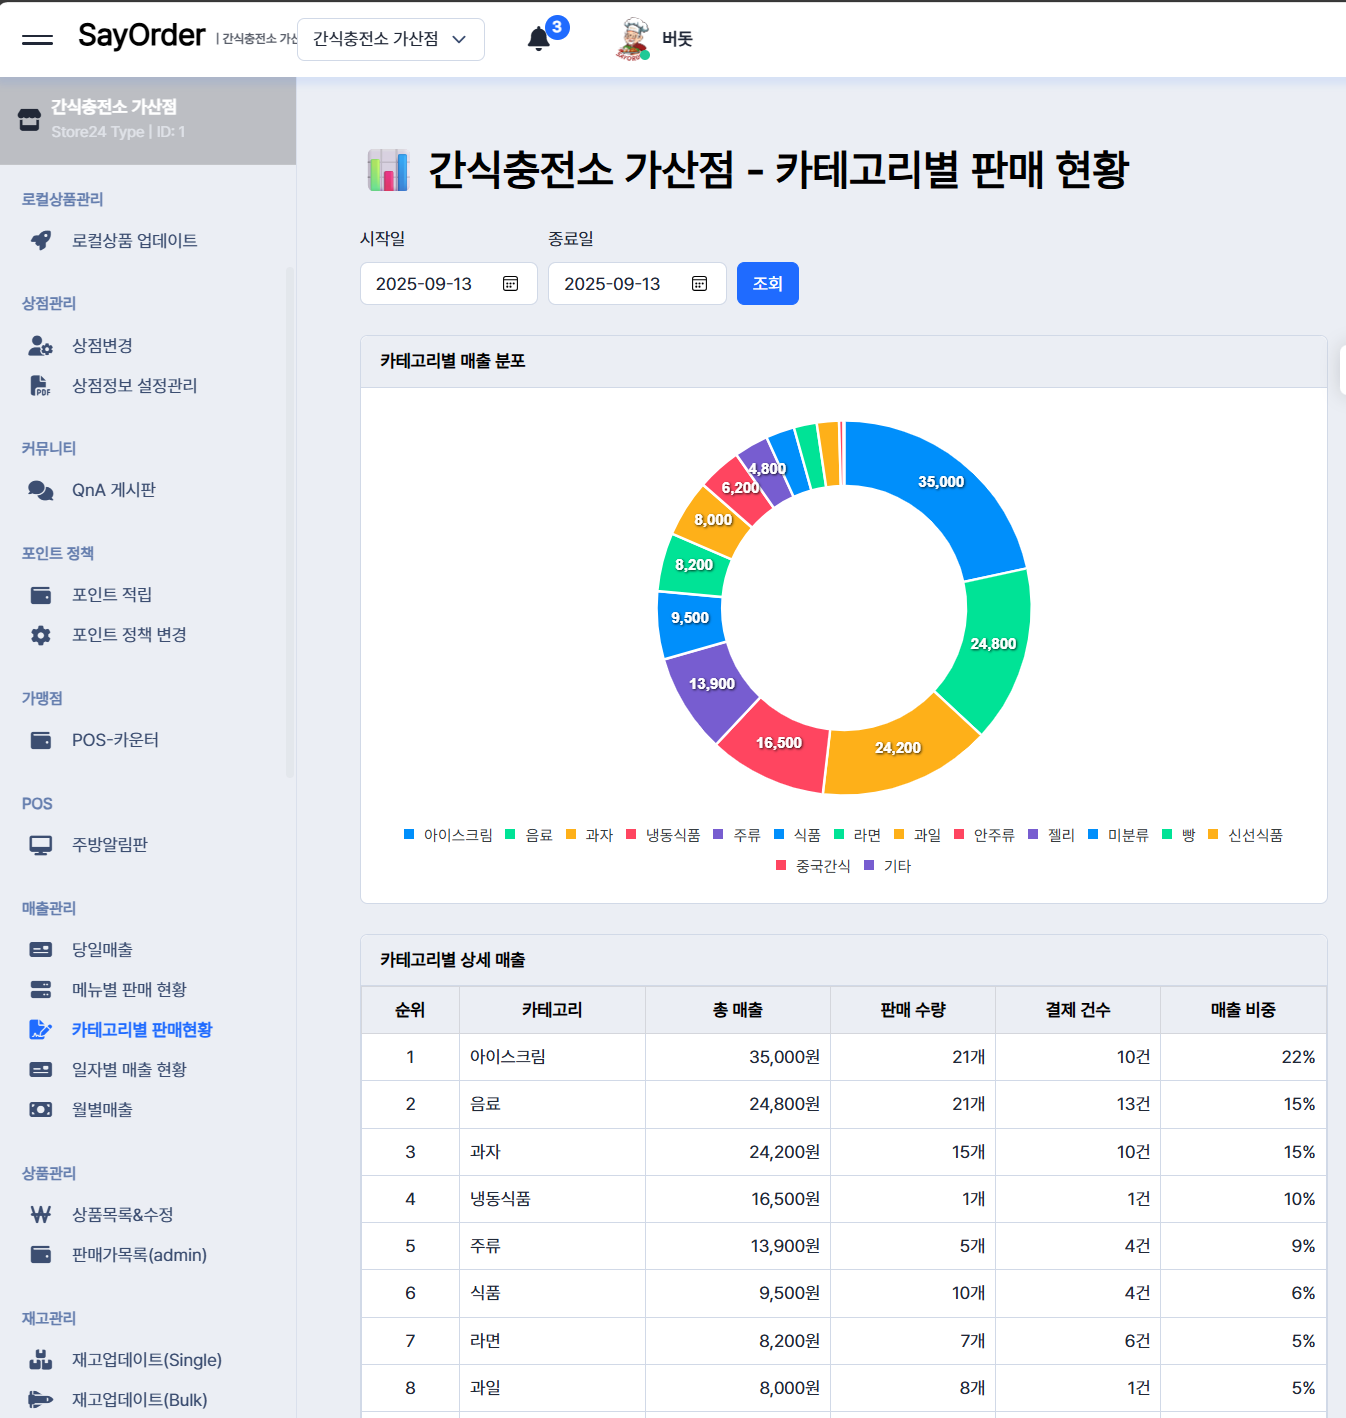Click the rocket icon for 로컬상품 업데이트
Screen dimensions: 1346x1418
(x=41, y=241)
